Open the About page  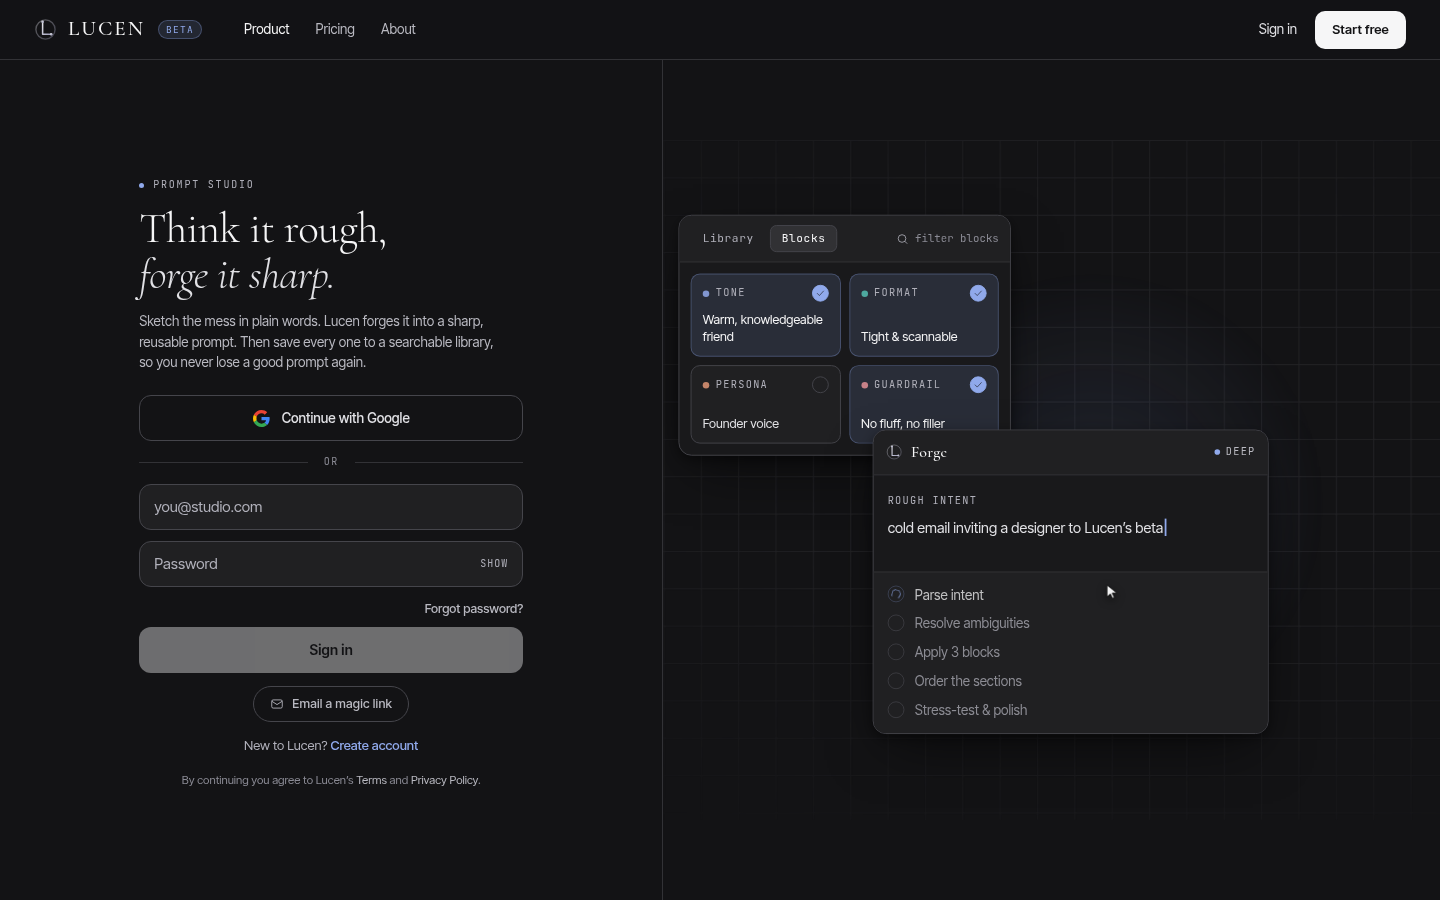pyautogui.click(x=398, y=29)
